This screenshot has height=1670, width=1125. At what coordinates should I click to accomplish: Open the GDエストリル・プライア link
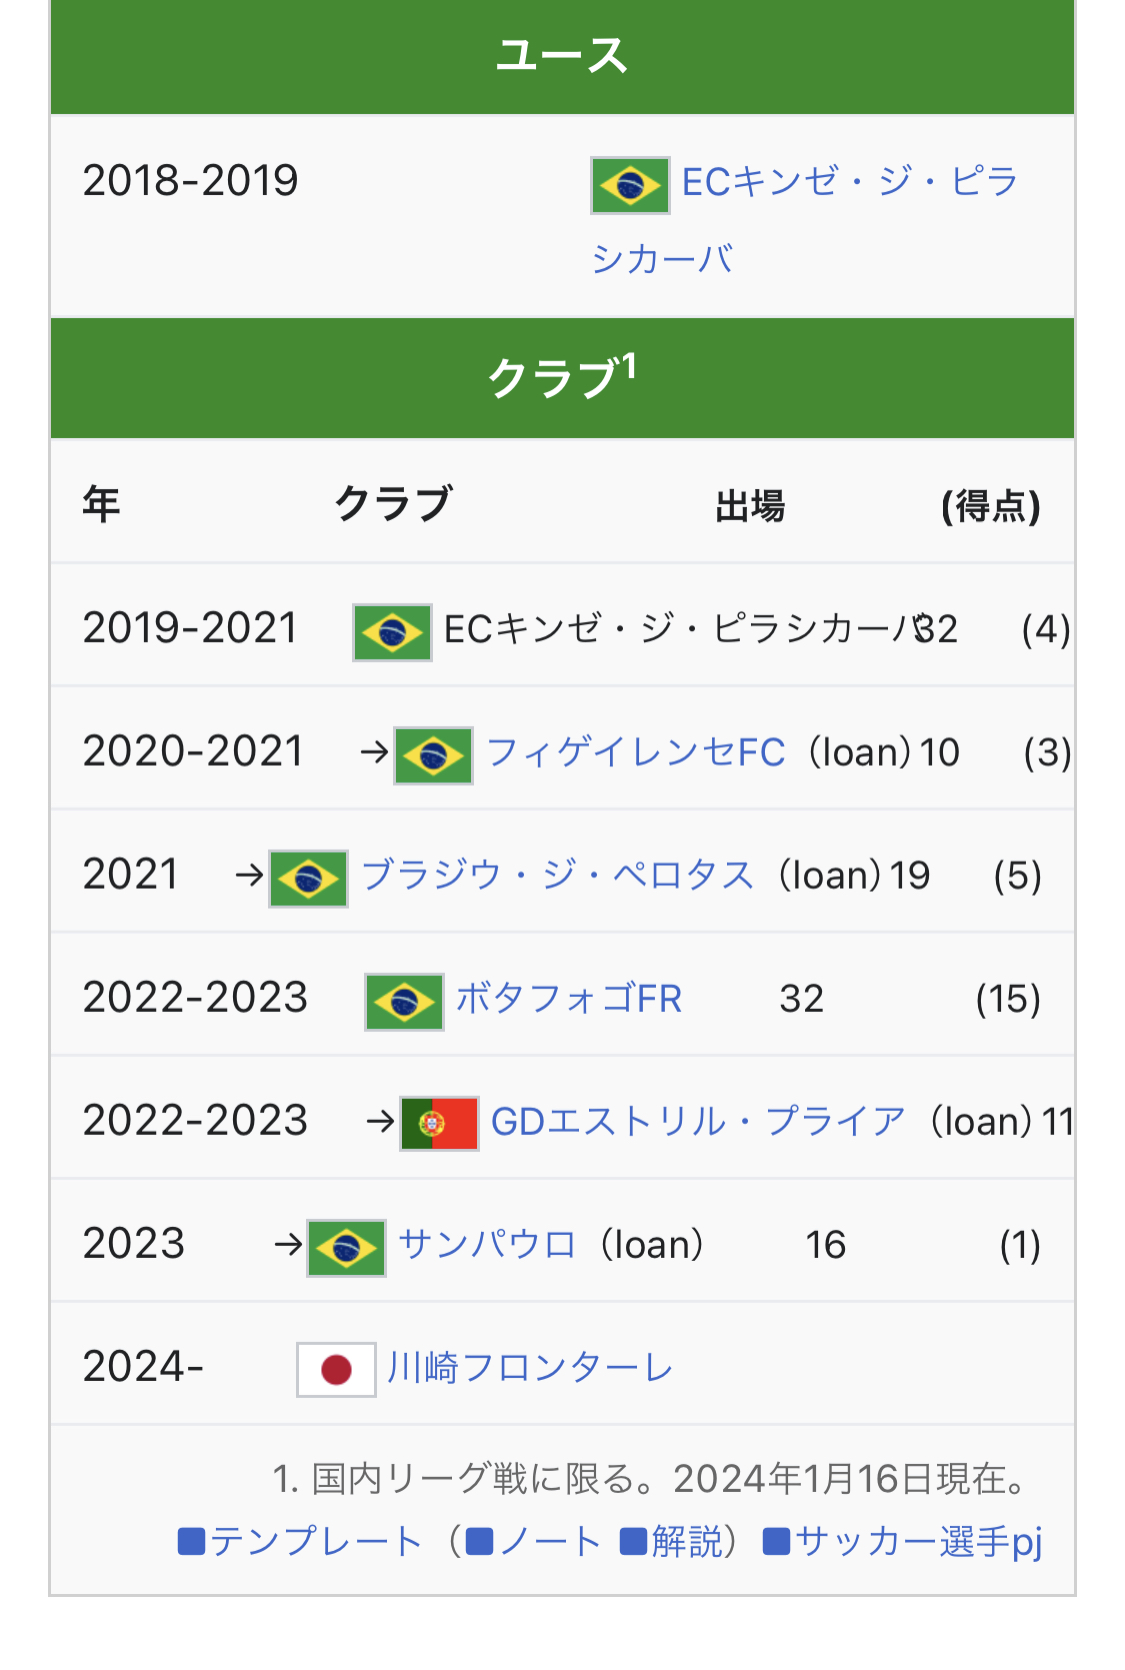pos(698,1121)
